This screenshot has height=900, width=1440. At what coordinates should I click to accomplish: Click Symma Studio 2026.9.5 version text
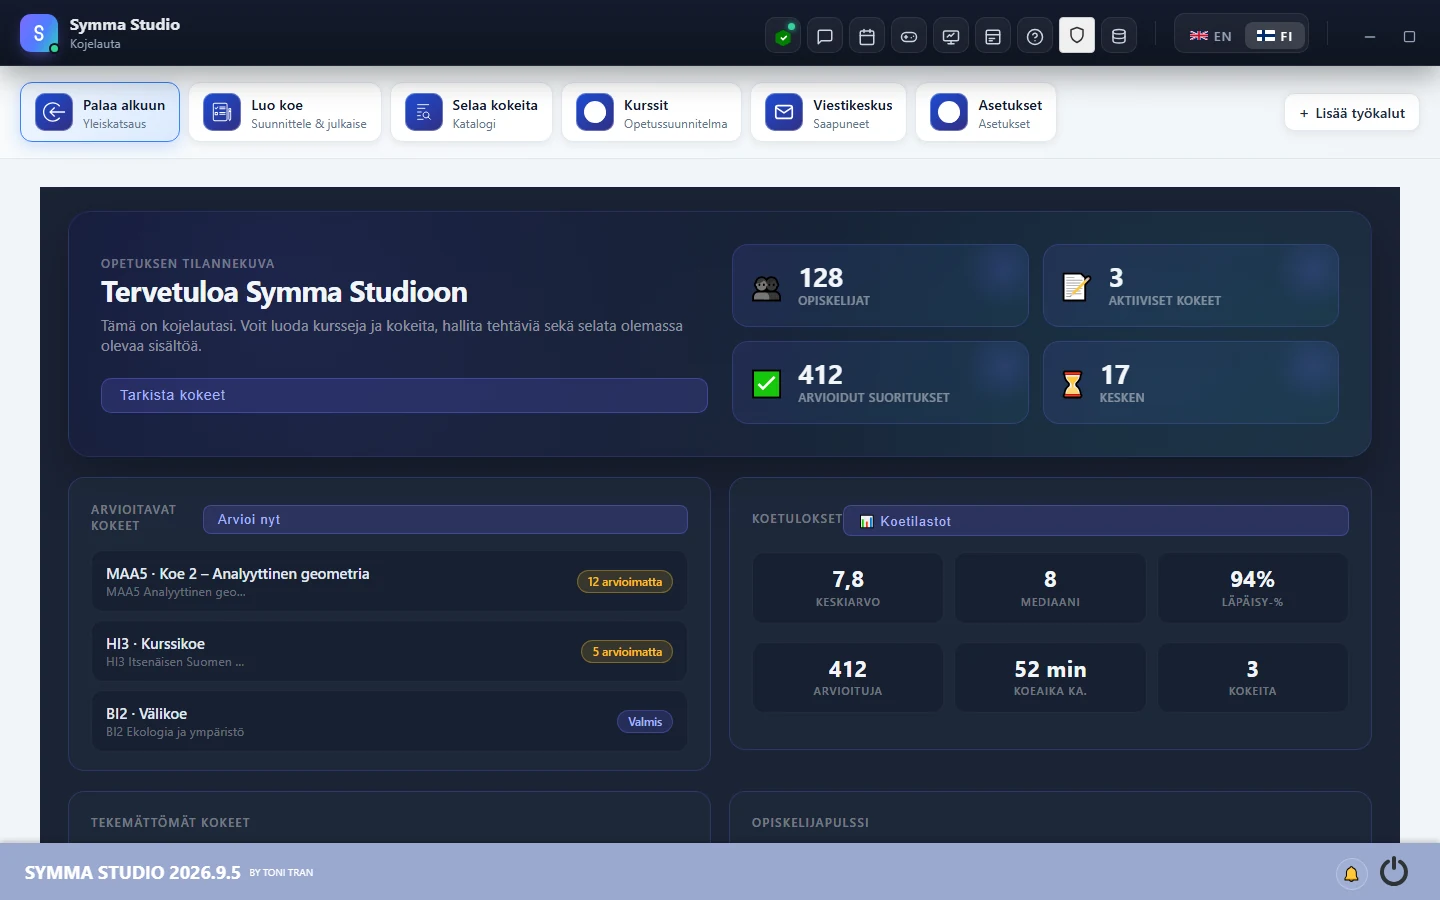133,873
